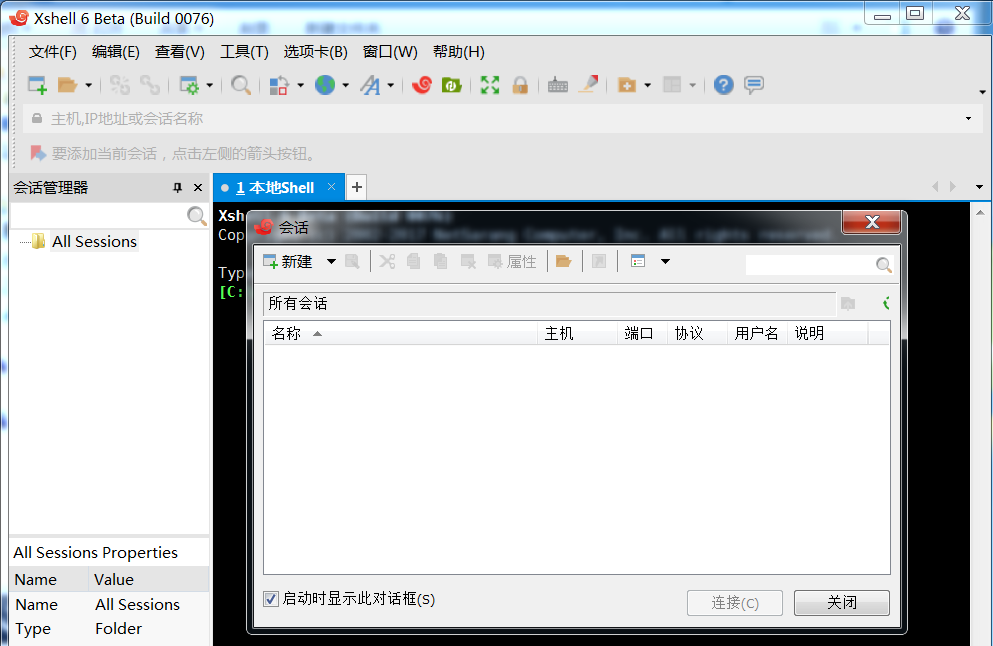The image size is (993, 646).
Task: Click the 主机 column header
Action: coord(578,333)
